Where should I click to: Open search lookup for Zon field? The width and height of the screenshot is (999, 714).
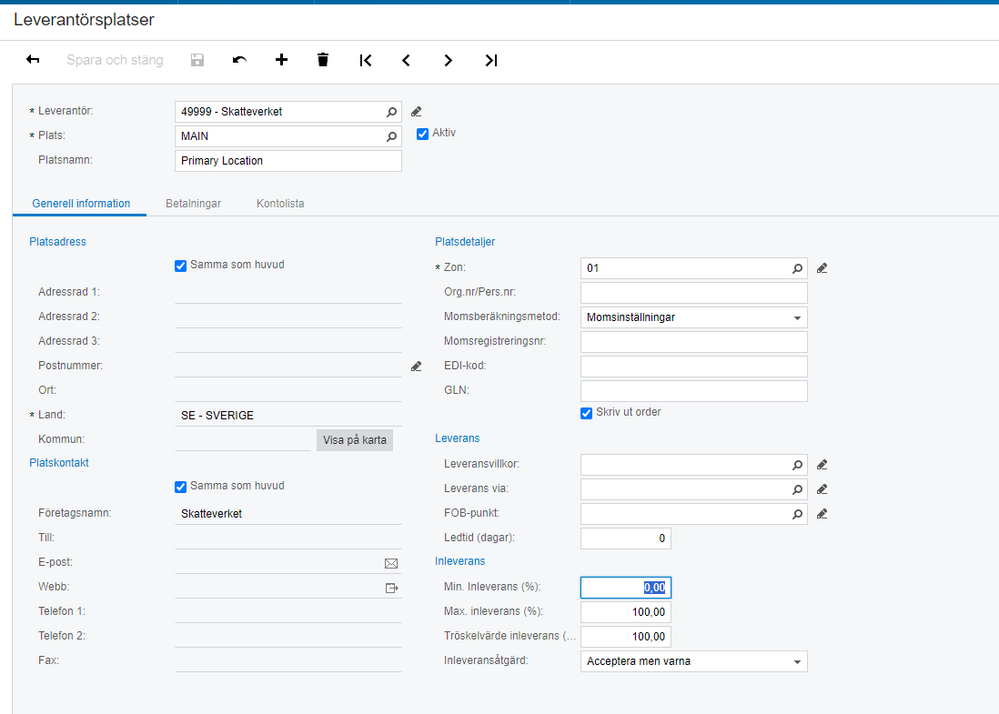(x=797, y=269)
